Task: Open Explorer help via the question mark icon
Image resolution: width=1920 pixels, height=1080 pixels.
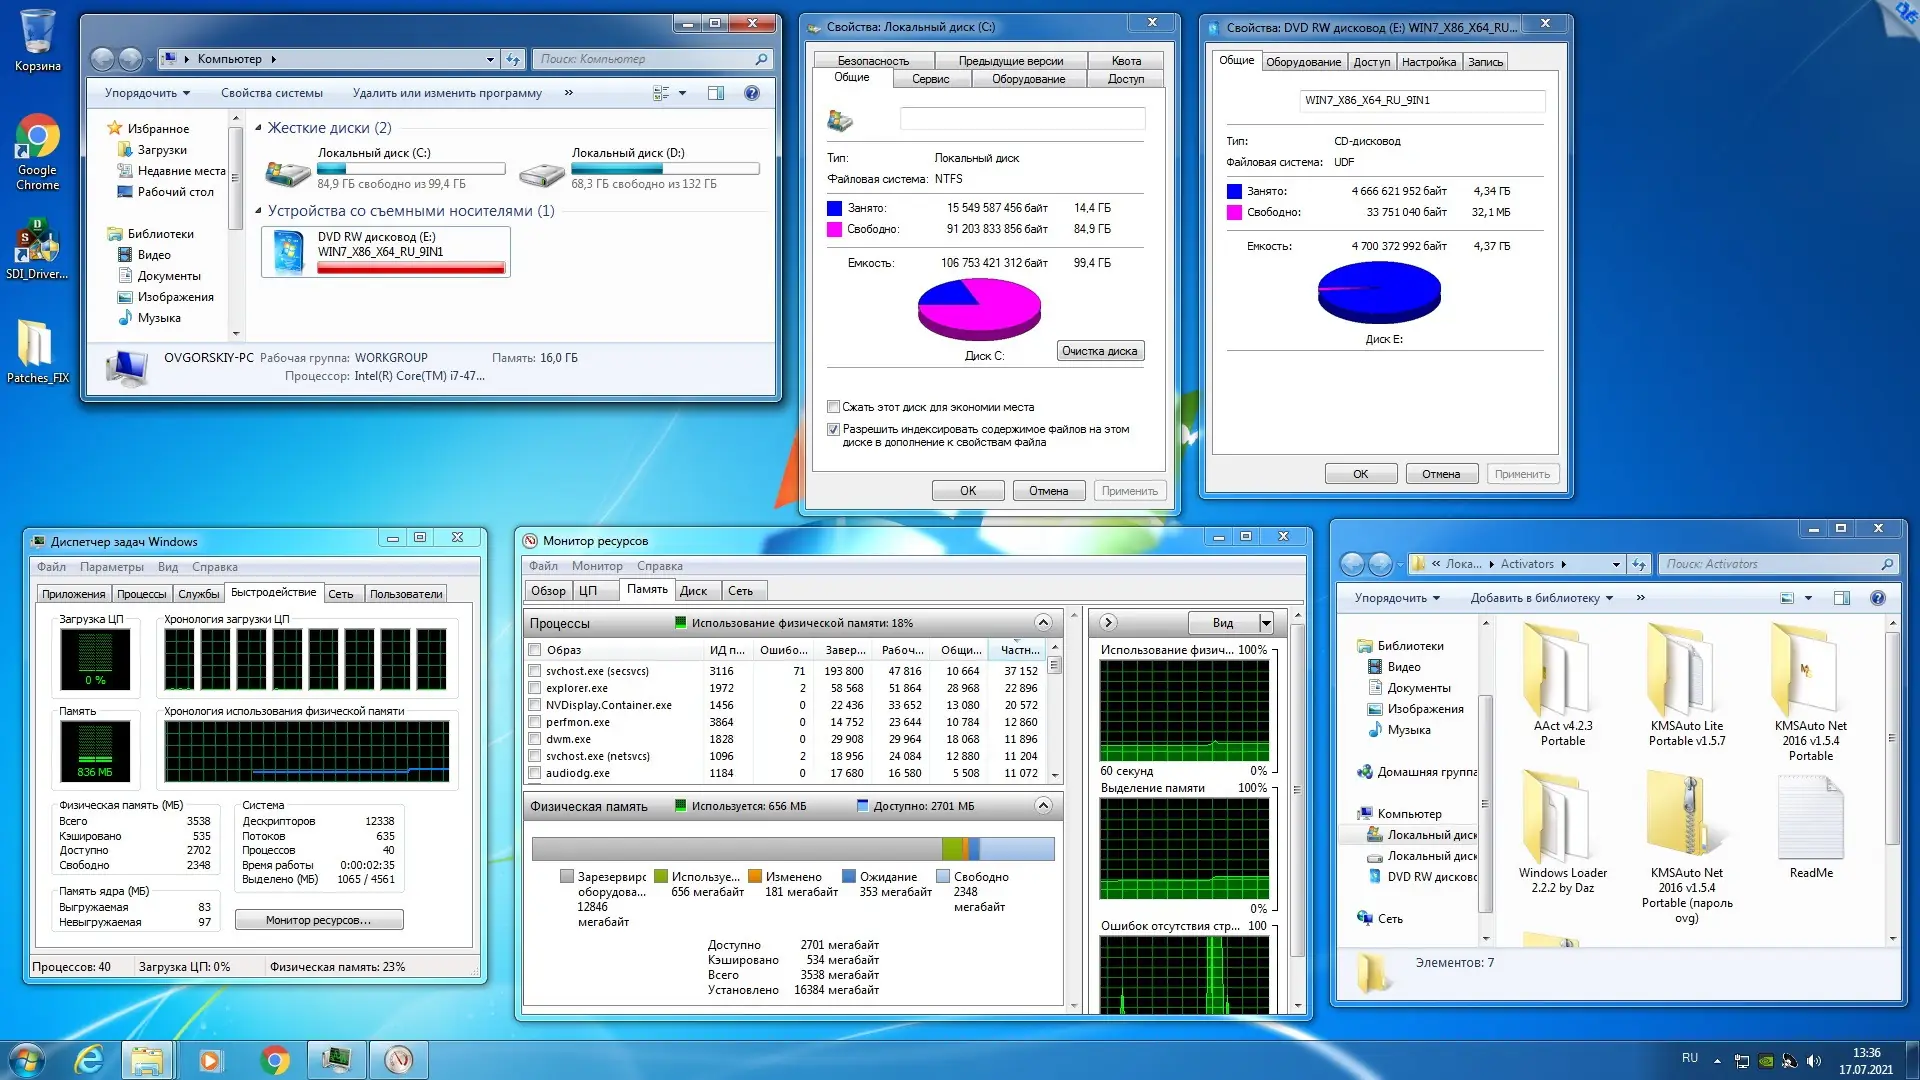Action: click(752, 93)
